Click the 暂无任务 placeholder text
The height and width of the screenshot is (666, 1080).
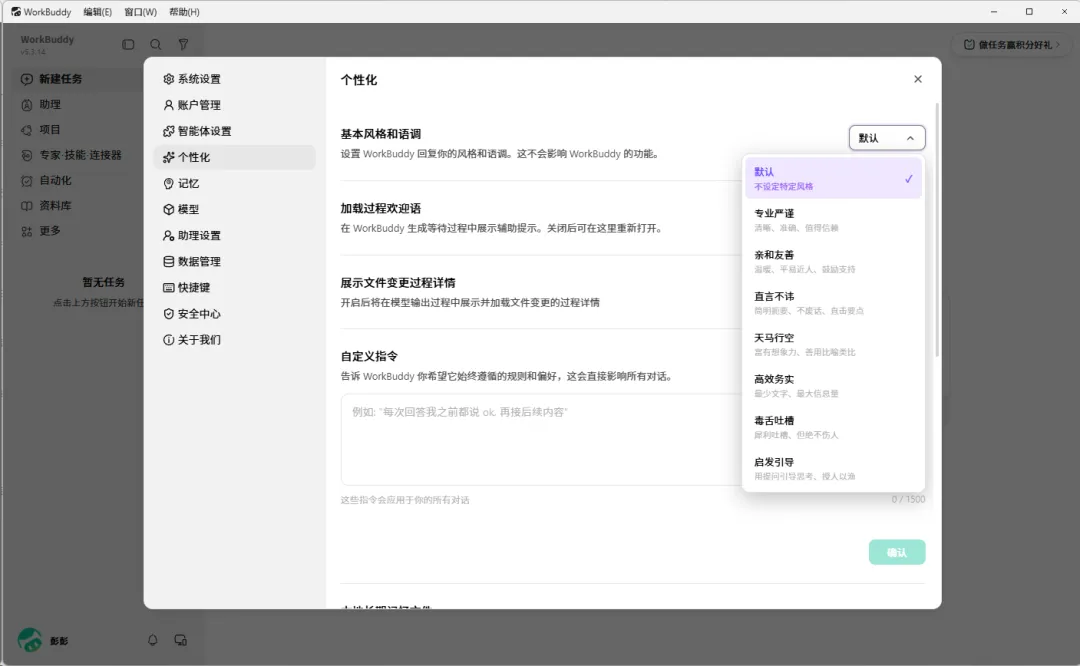click(x=103, y=282)
